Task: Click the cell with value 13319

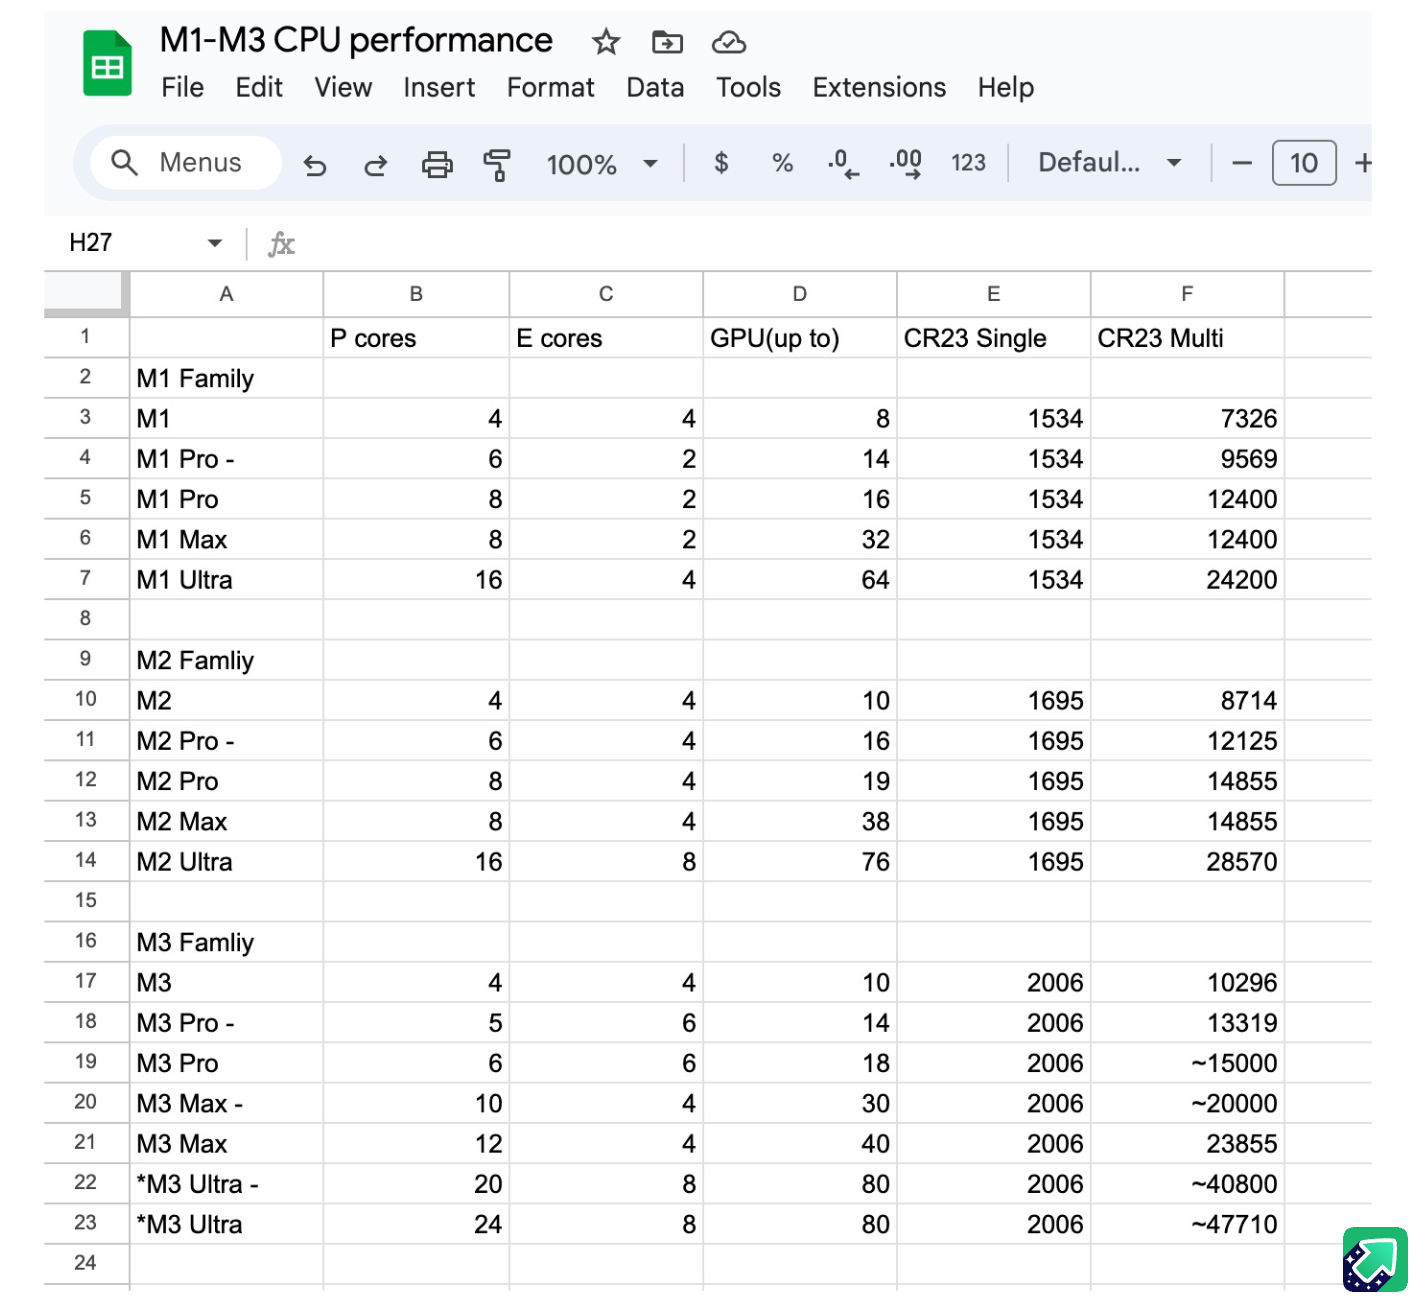Action: pyautogui.click(x=1187, y=1023)
